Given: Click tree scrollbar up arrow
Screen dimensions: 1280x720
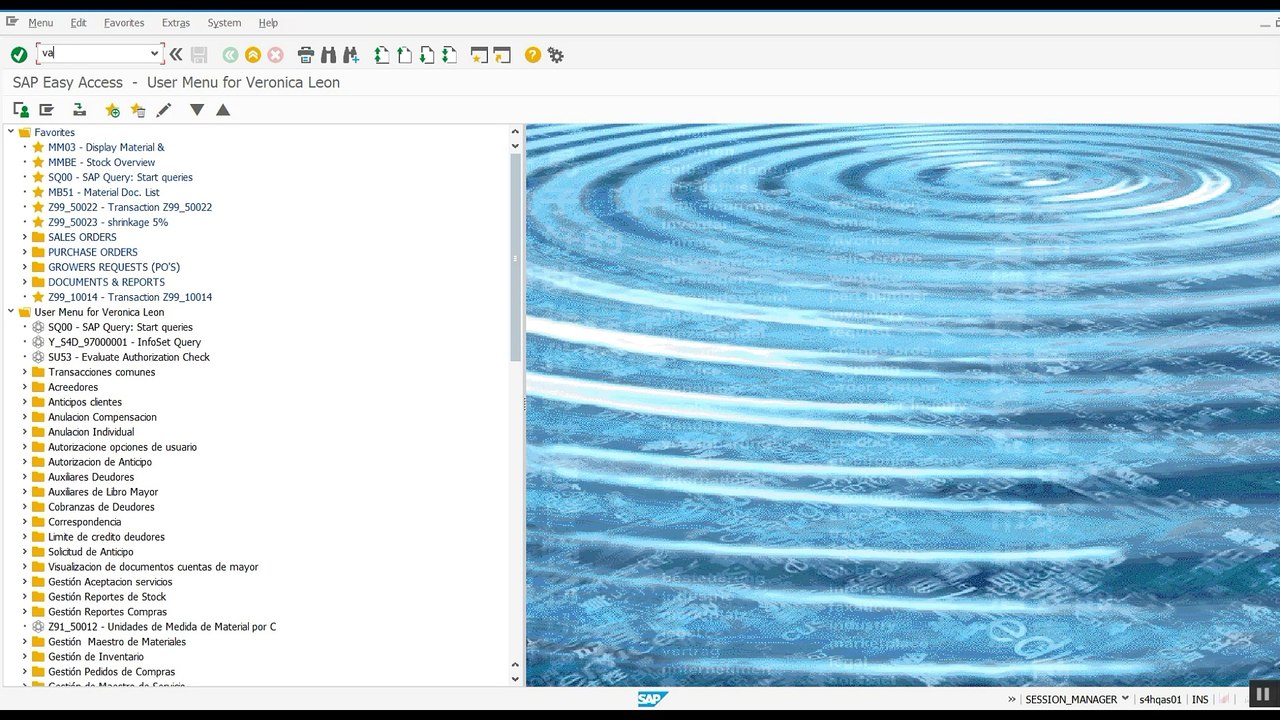Looking at the screenshot, I should click(x=515, y=131).
